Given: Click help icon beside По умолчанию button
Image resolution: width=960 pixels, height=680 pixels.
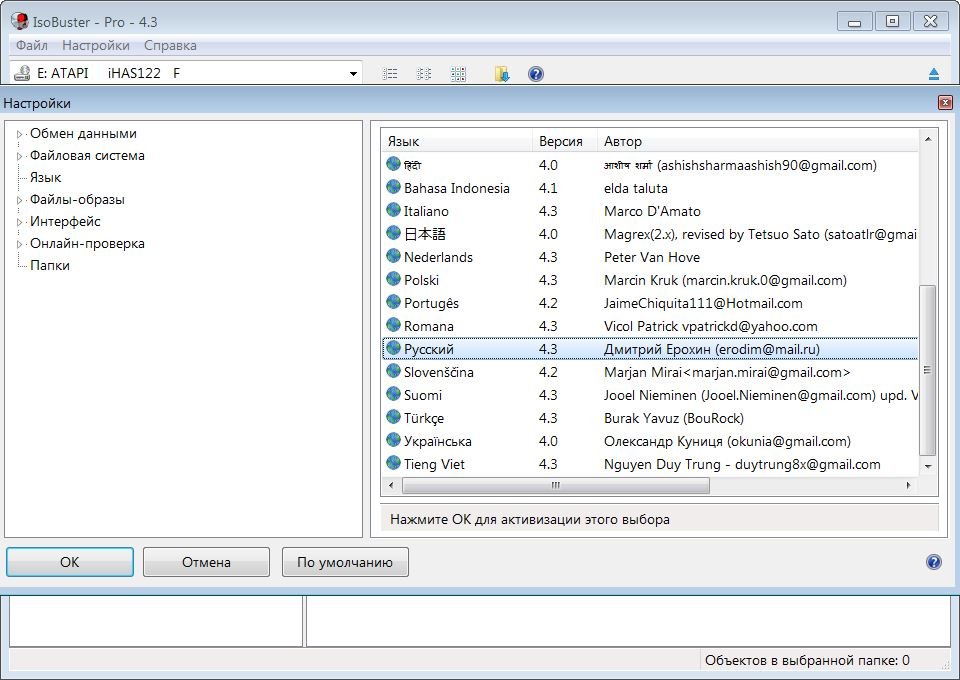Looking at the screenshot, I should (x=934, y=562).
